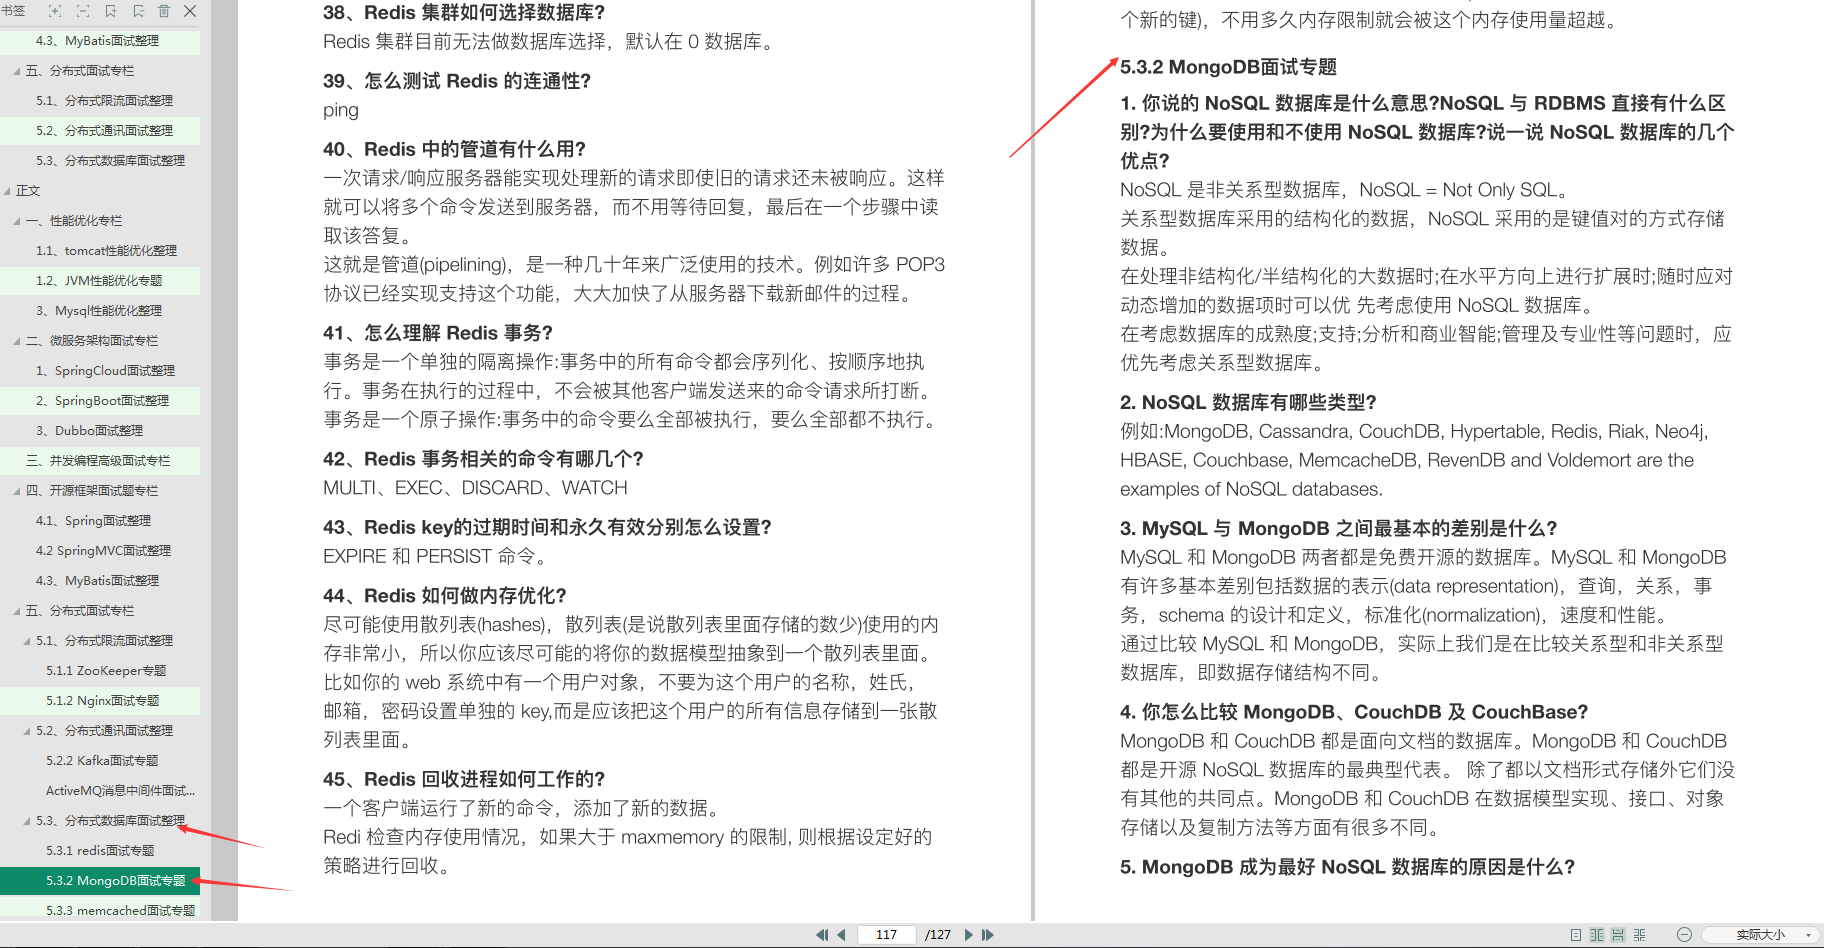1824x948 pixels.
Task: Open bookmark 4.2 SpringMVC面试整理
Action: tap(103, 551)
